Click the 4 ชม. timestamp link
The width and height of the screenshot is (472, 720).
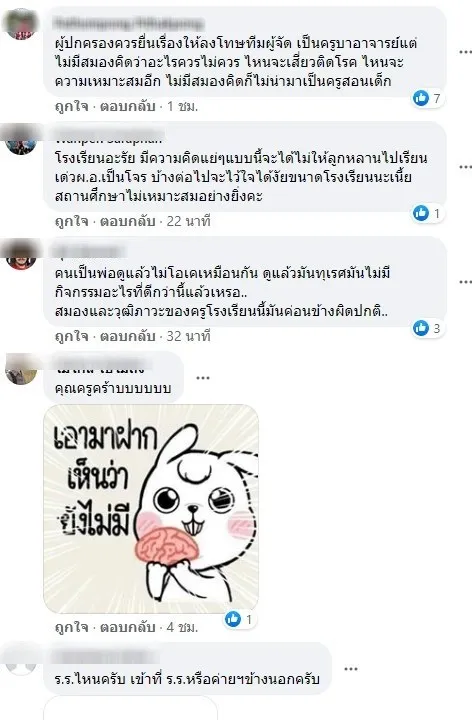point(182,627)
